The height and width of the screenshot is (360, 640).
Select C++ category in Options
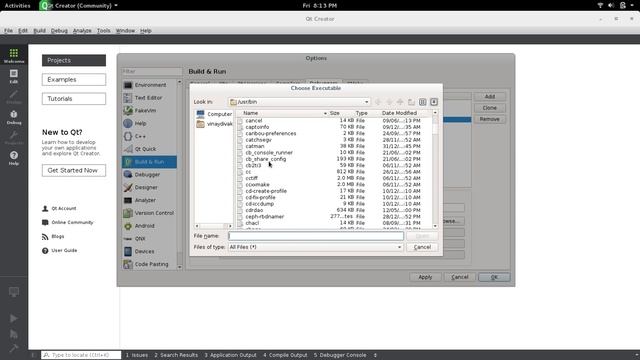point(149,136)
